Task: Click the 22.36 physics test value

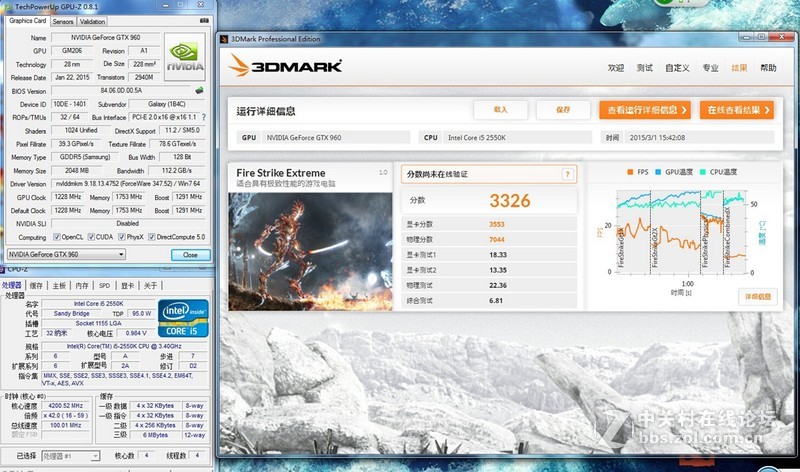Action: point(498,286)
